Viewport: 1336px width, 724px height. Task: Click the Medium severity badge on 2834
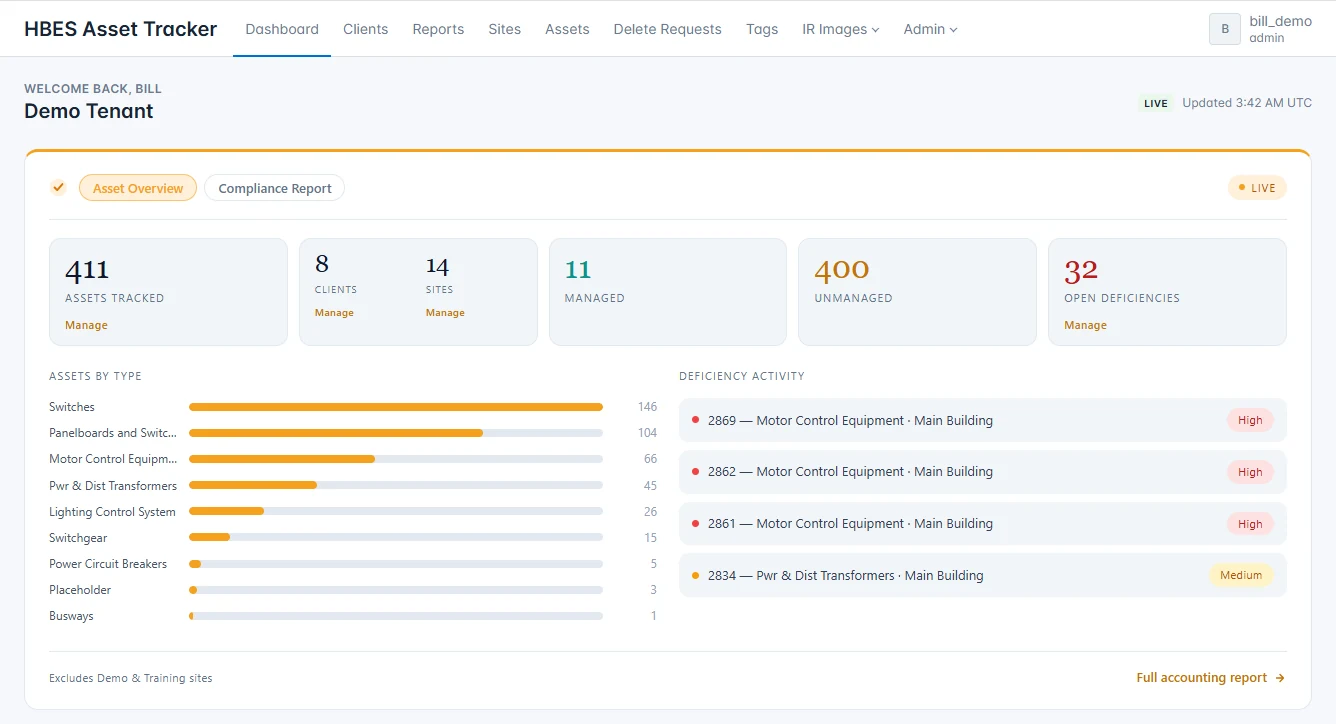(1241, 575)
